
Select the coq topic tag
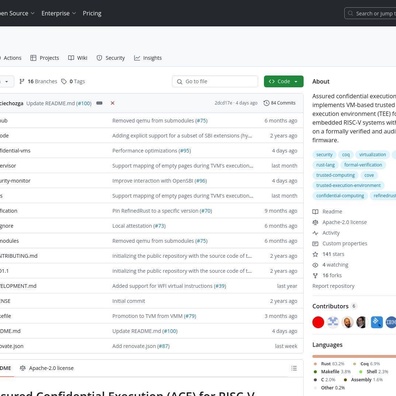point(346,155)
